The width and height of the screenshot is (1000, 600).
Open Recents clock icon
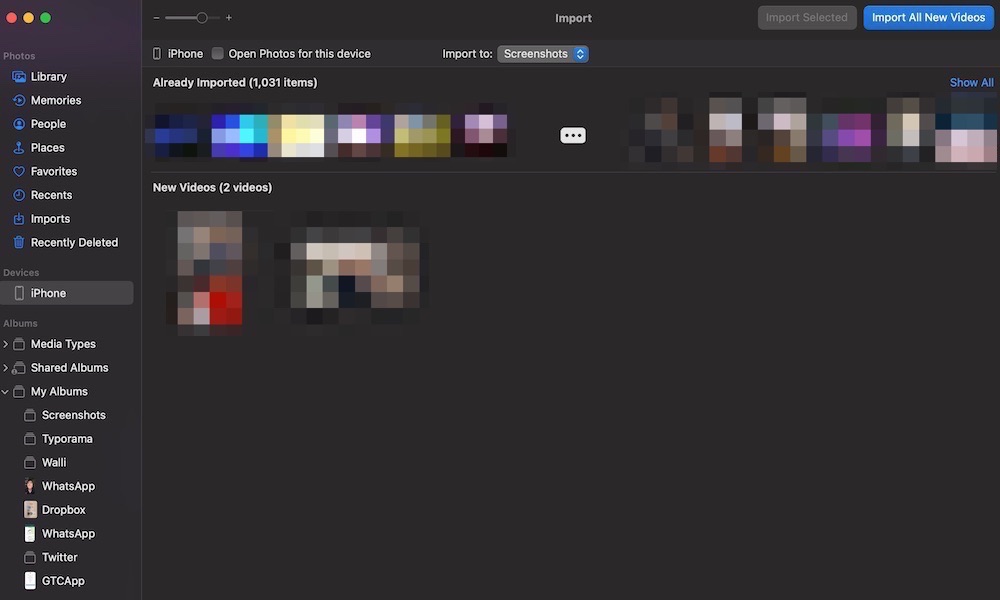[x=18, y=195]
